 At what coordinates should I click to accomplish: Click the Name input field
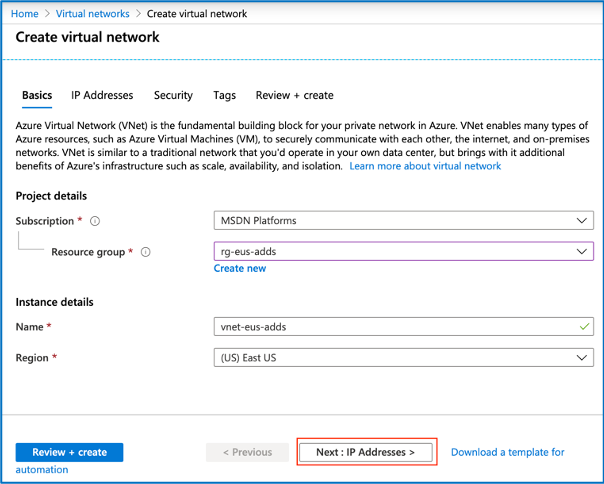tap(390, 327)
